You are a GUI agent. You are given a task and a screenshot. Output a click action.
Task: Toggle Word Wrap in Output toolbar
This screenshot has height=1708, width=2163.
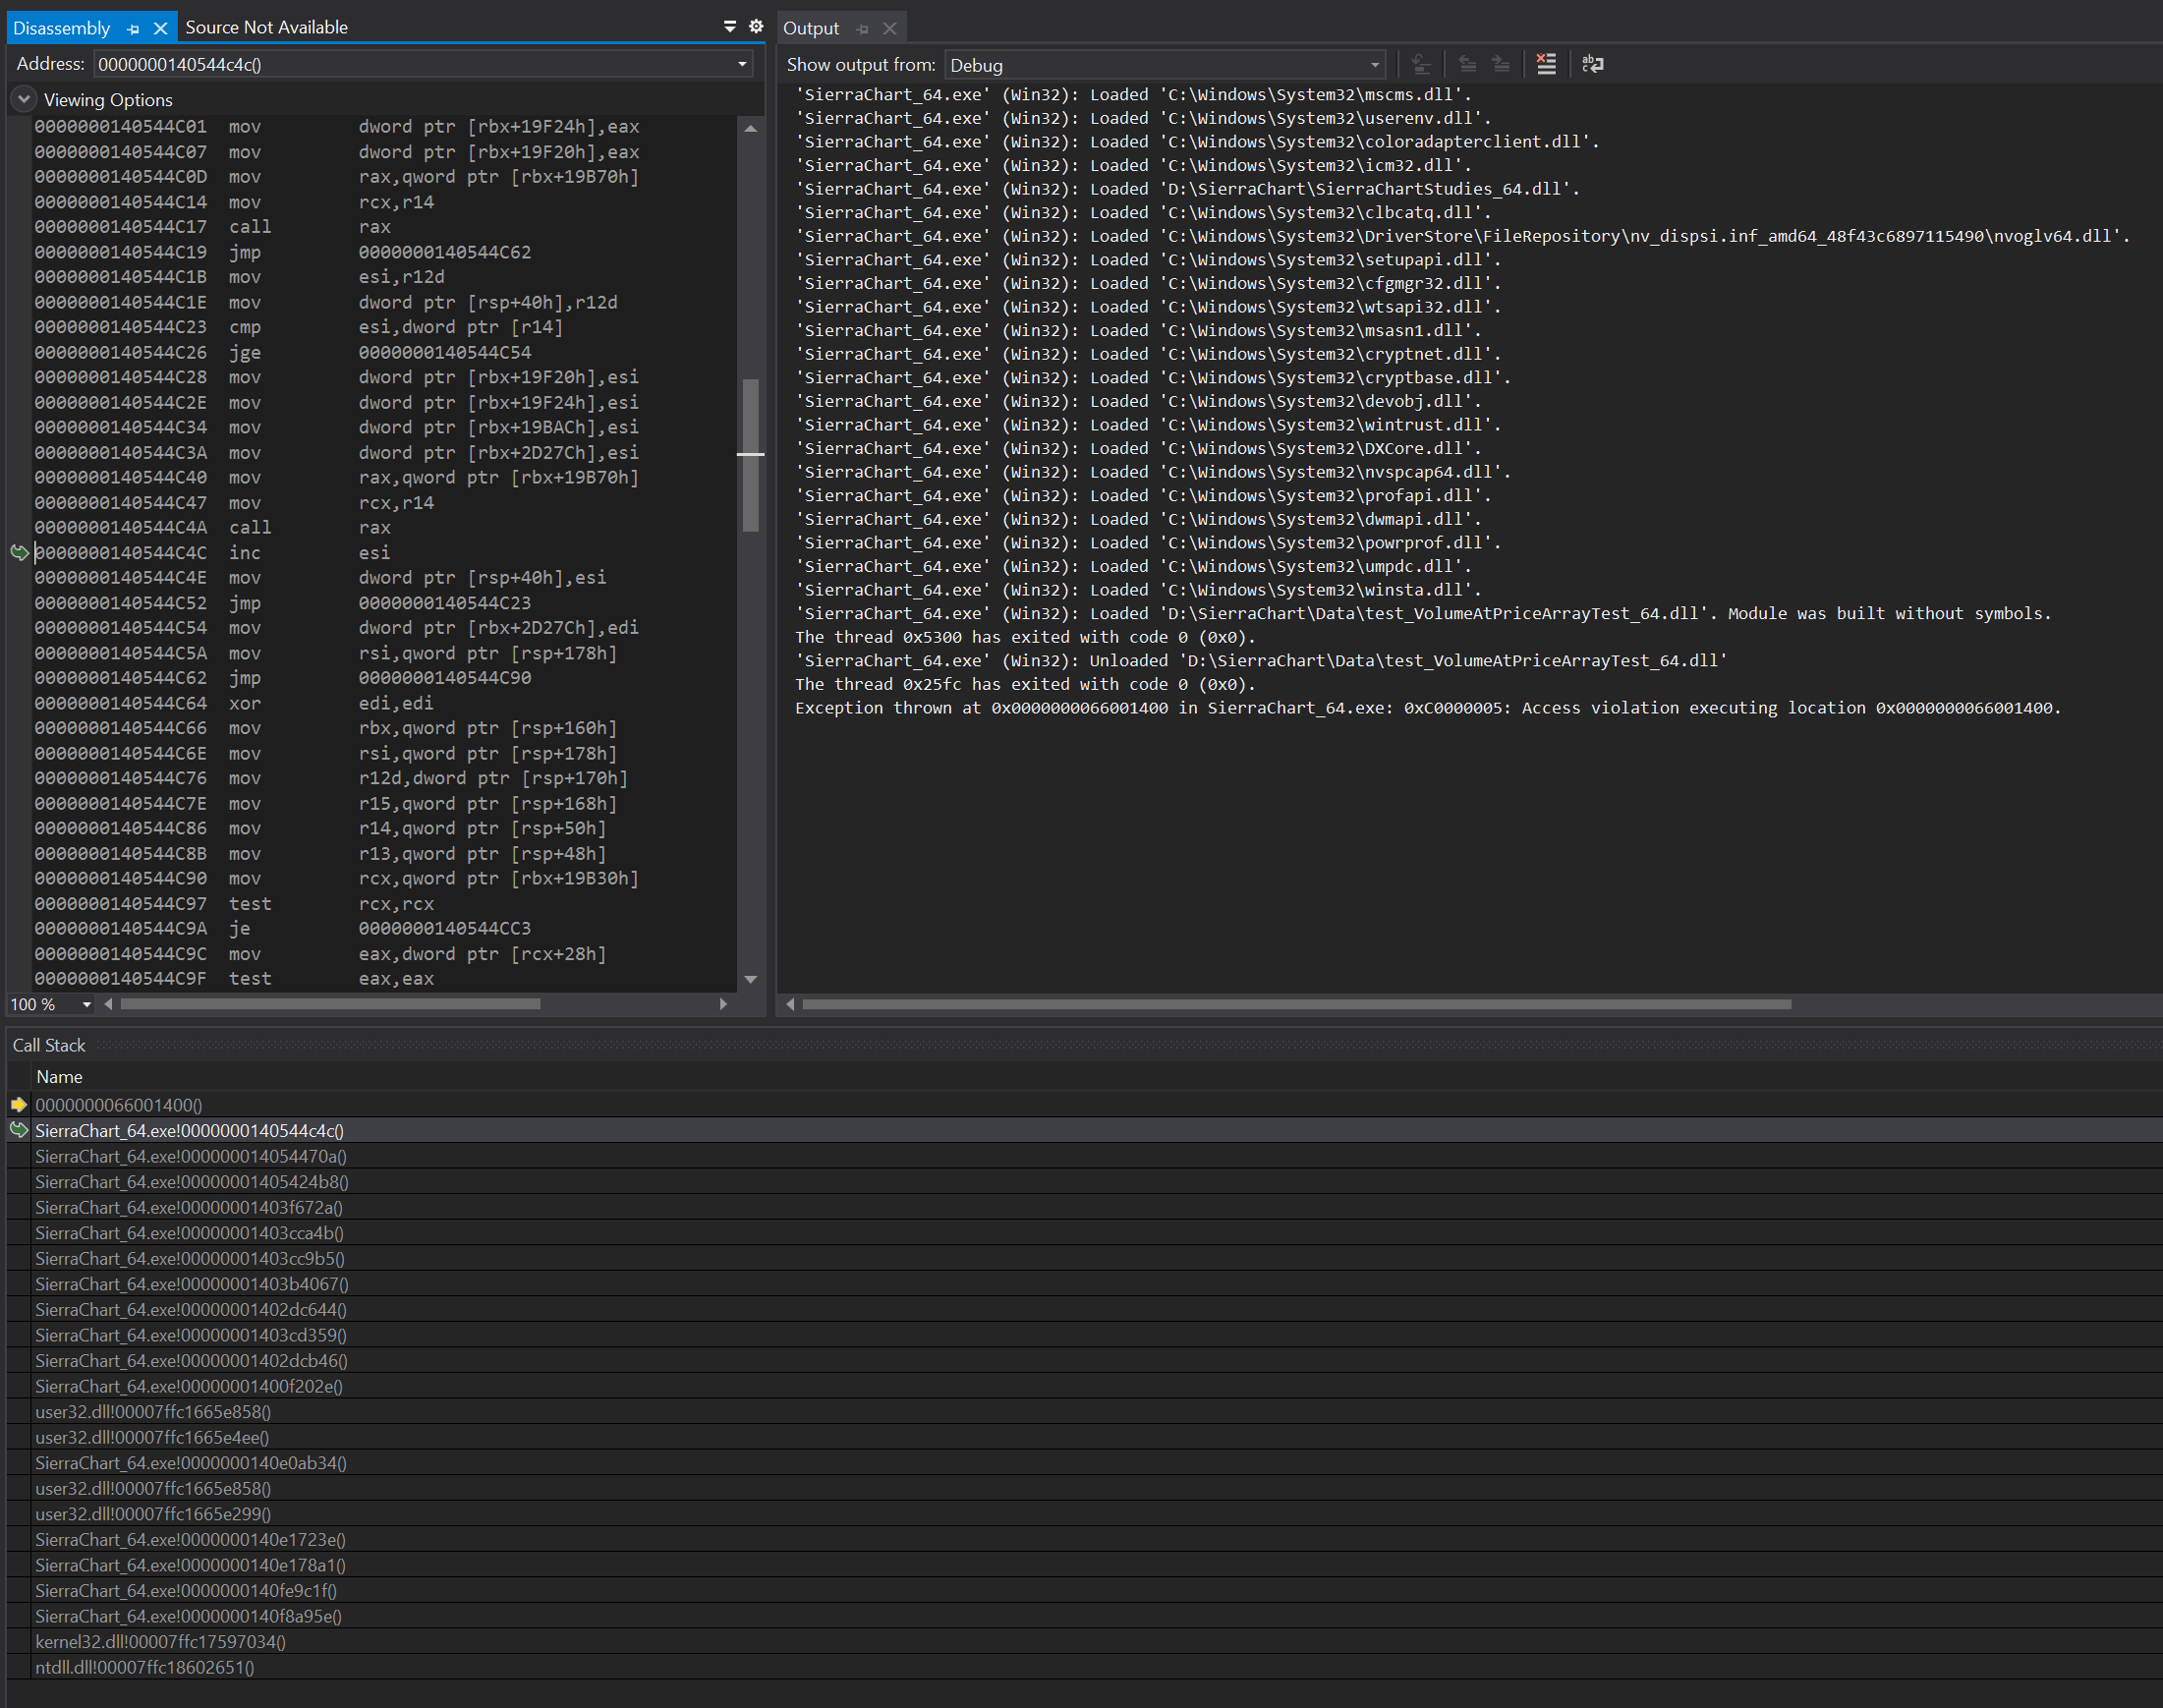click(1592, 64)
